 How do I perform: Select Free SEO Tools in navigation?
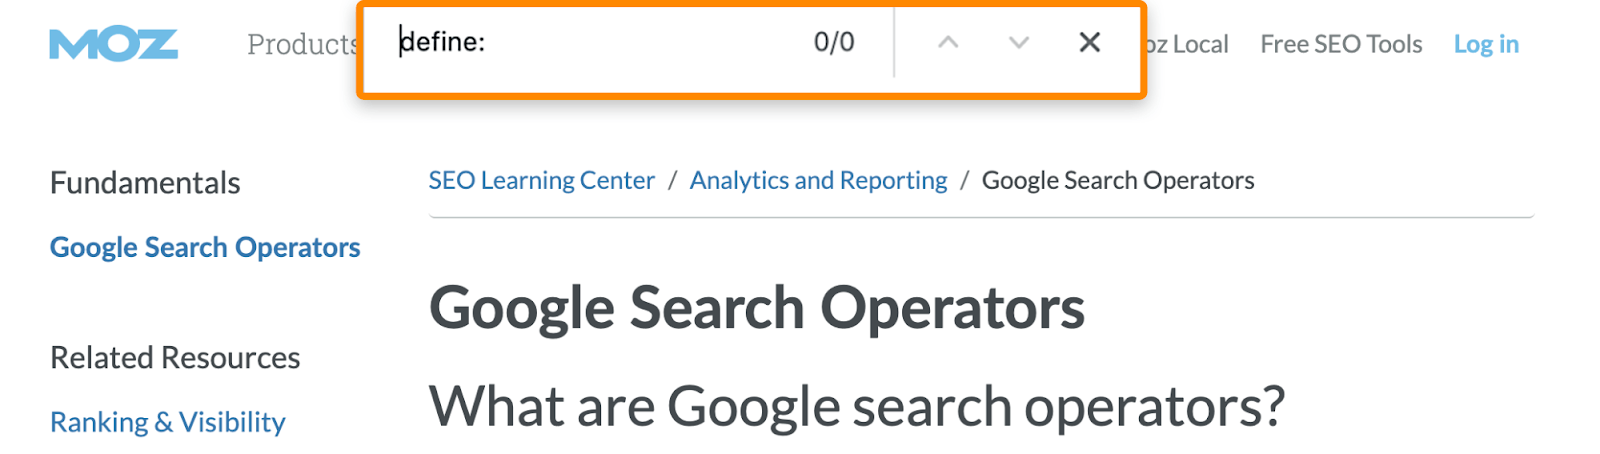pyautogui.click(x=1340, y=44)
